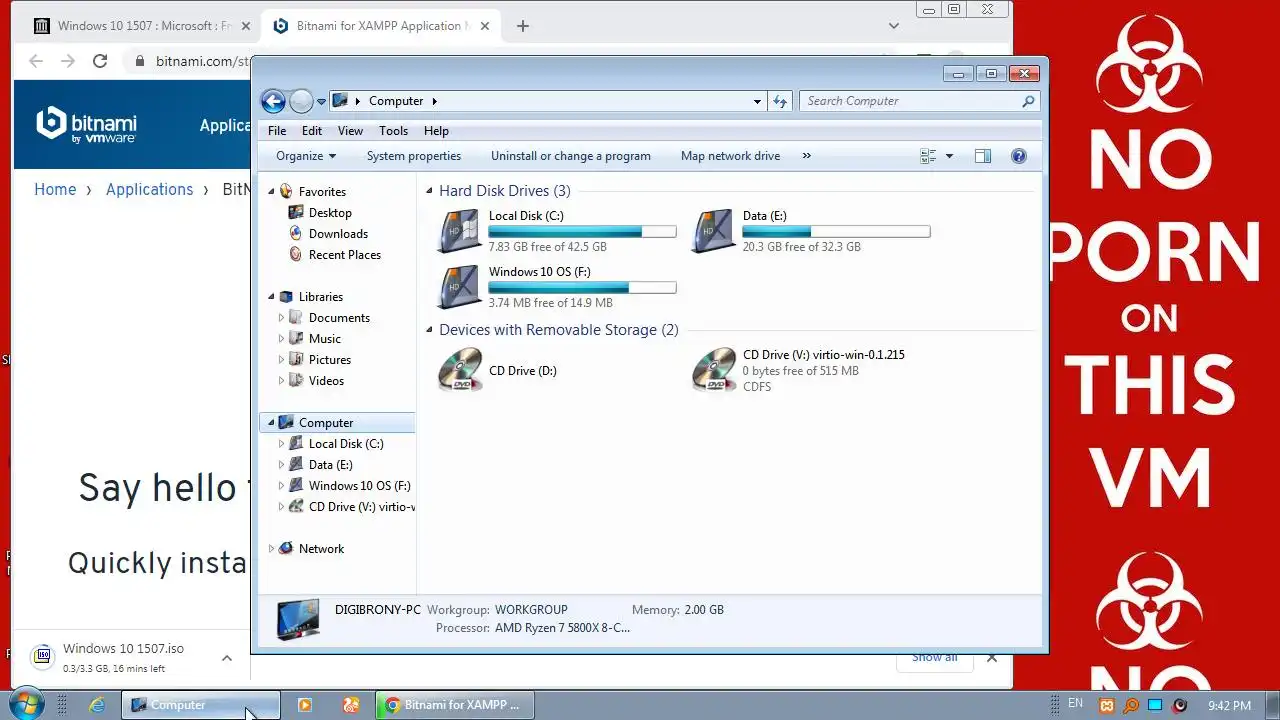
Task: Open the View menu
Action: tap(350, 131)
